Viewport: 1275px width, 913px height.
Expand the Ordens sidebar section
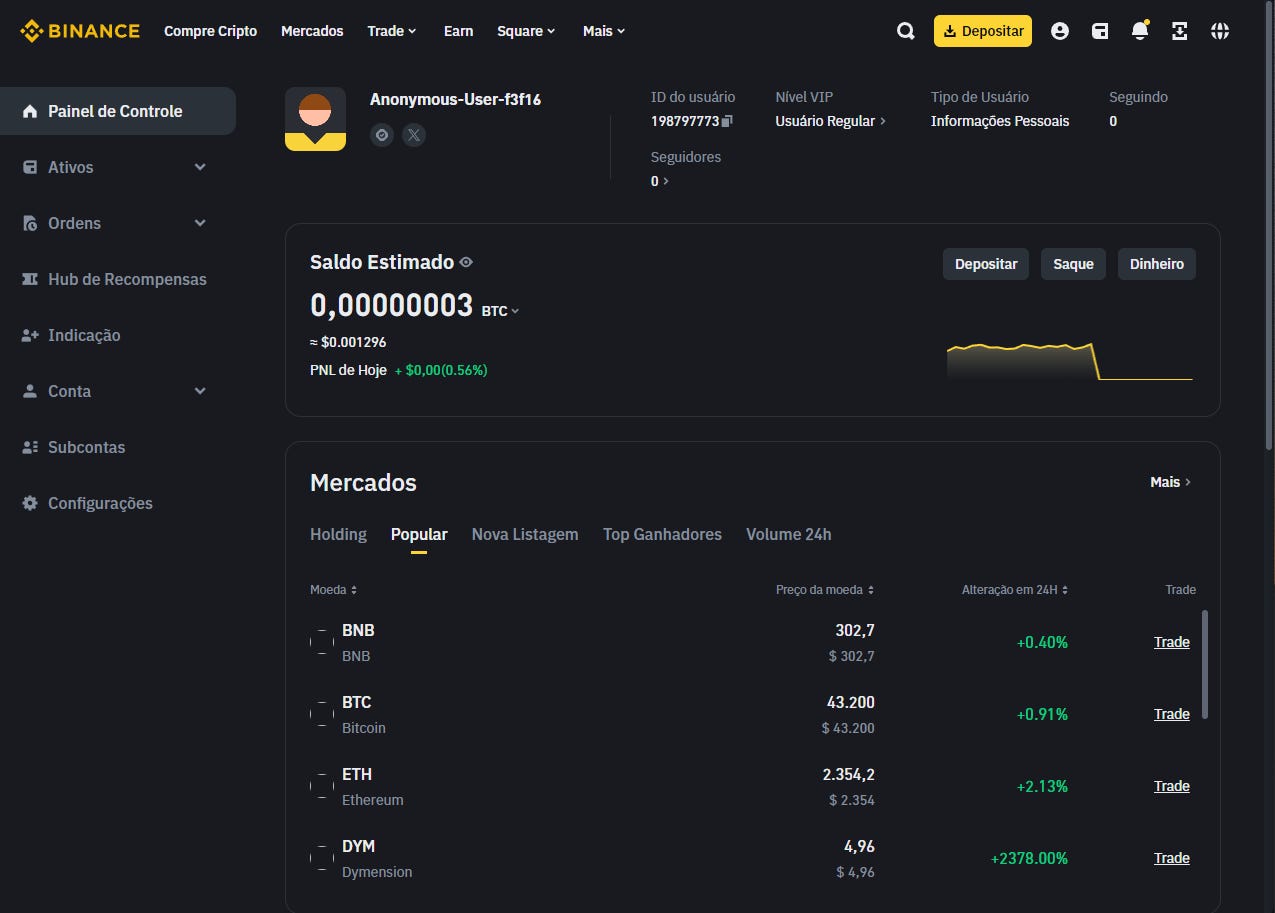(x=200, y=223)
